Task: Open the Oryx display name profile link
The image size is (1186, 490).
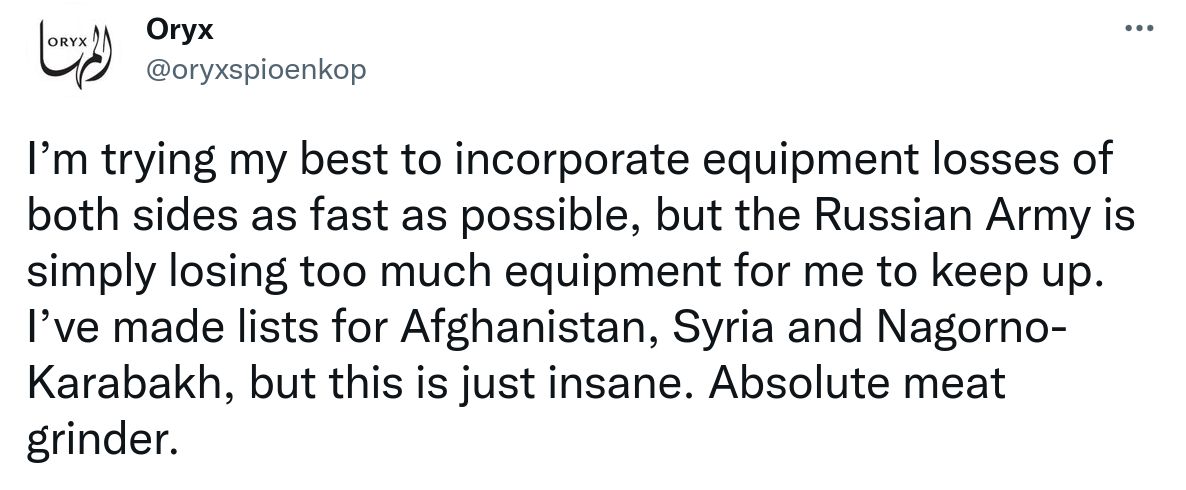Action: click(180, 30)
